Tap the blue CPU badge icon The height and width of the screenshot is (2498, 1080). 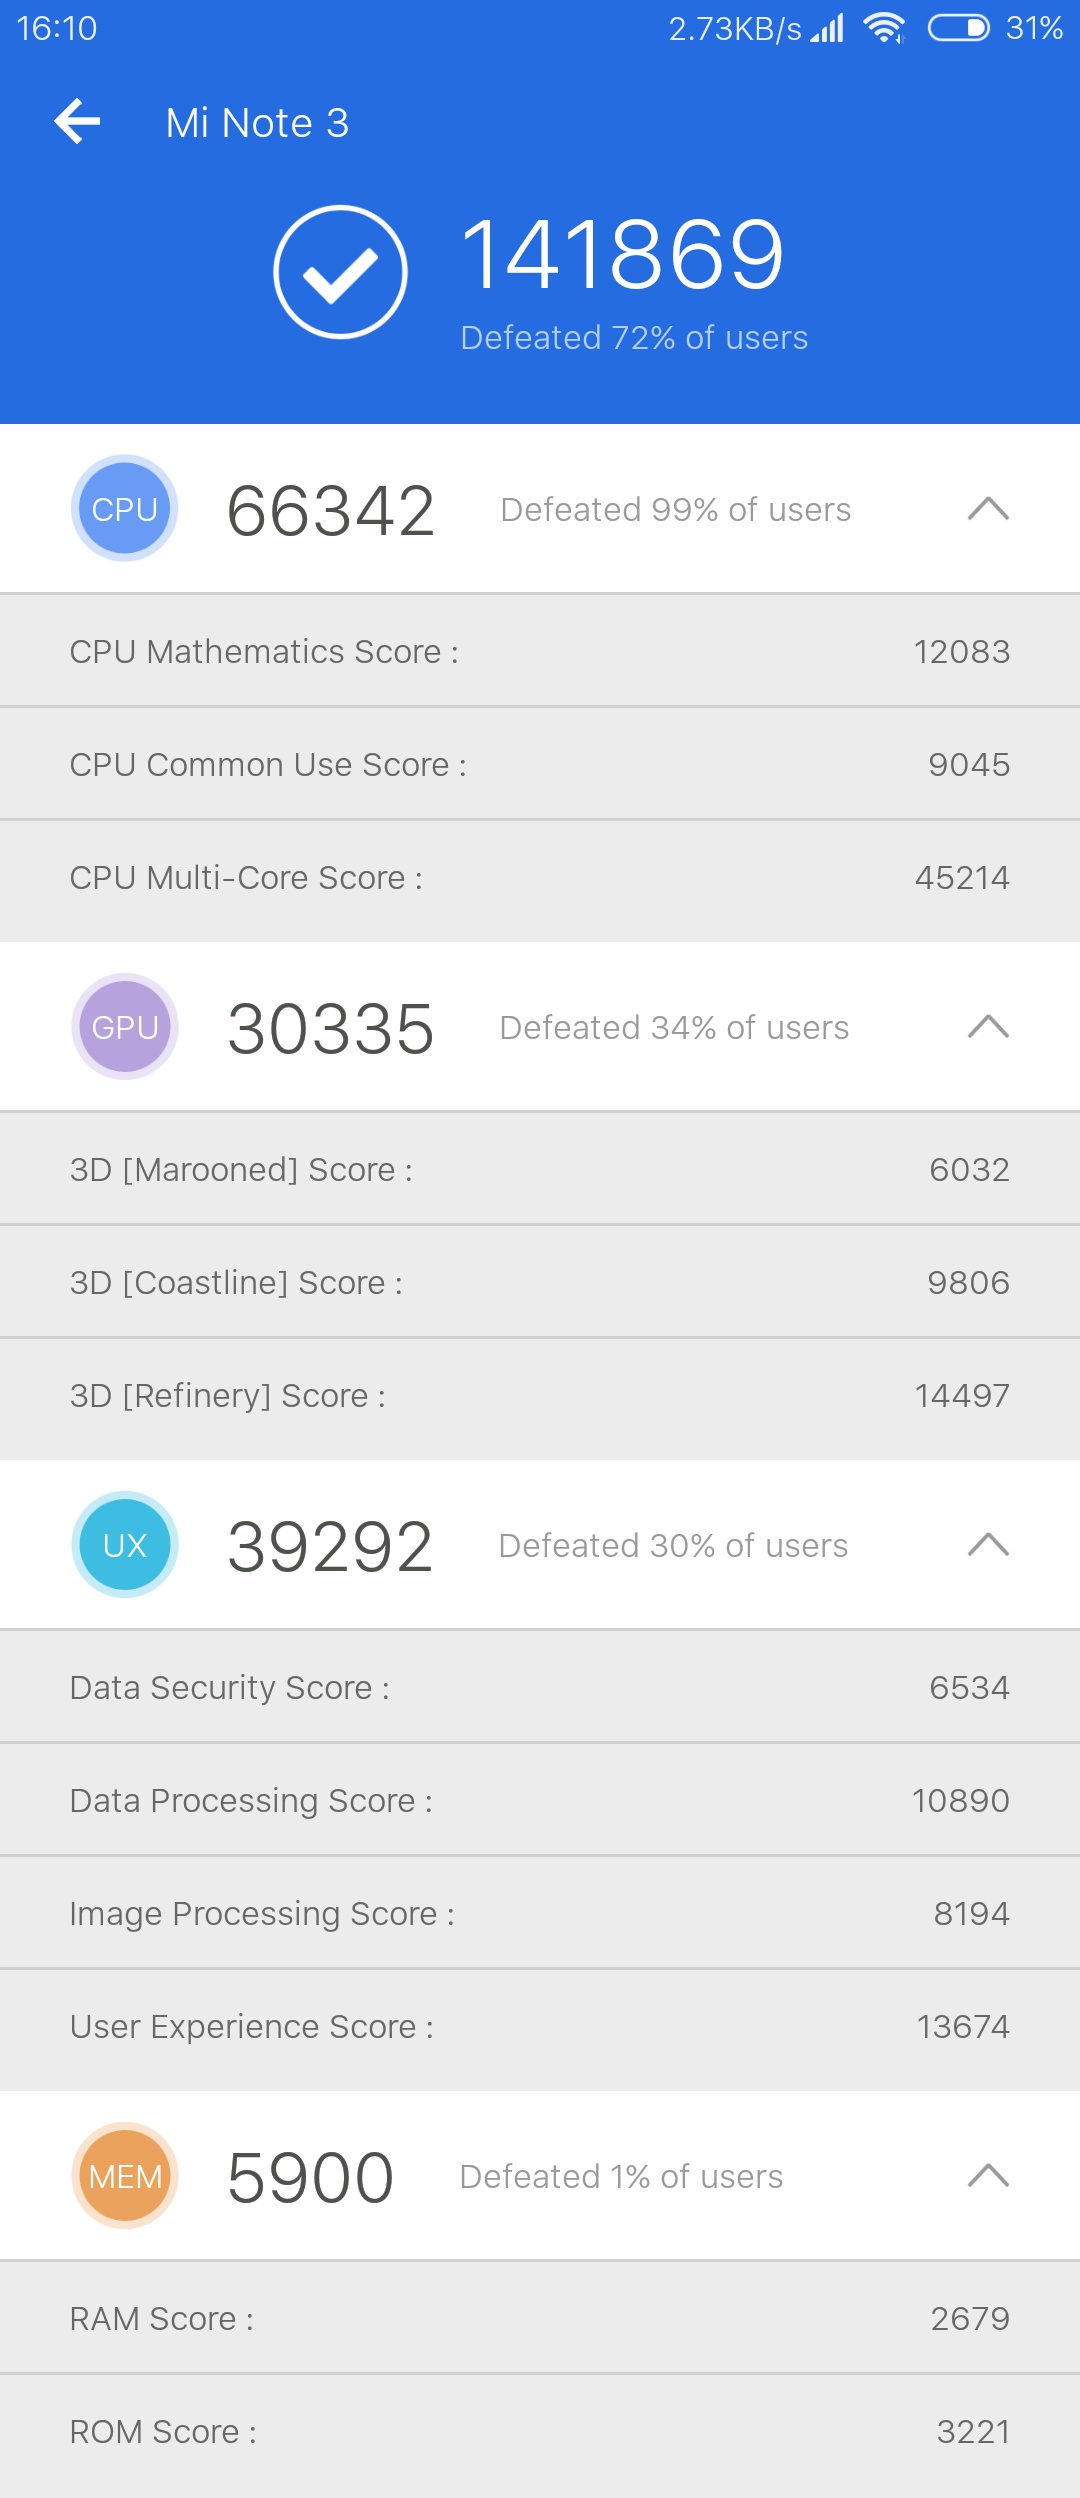click(x=125, y=509)
